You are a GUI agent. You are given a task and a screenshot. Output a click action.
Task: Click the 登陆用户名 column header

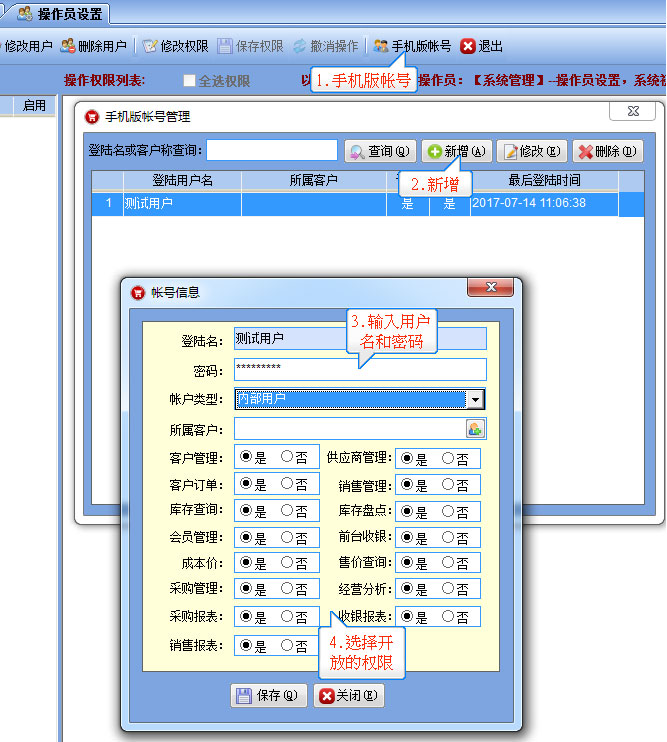coord(182,180)
